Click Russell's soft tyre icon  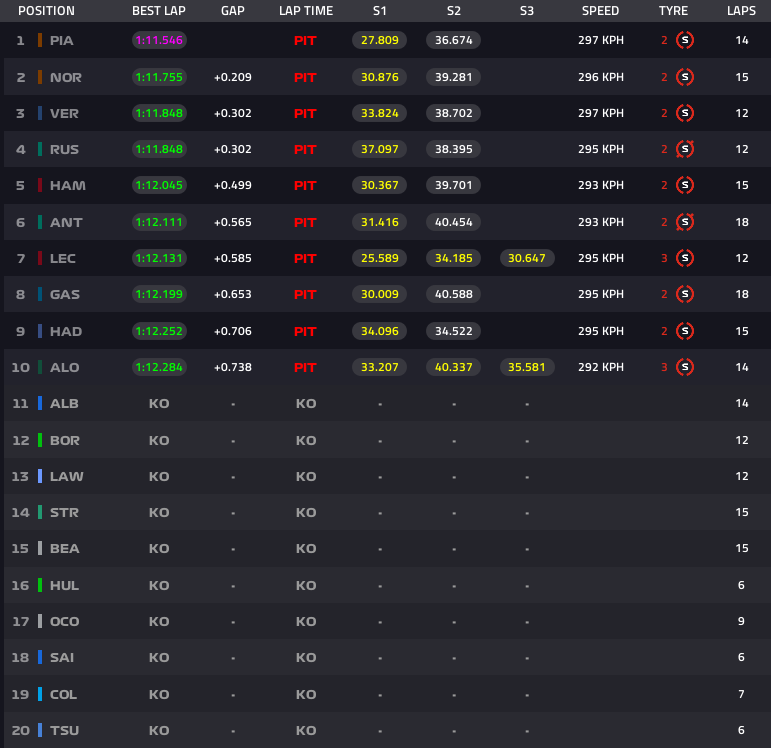(x=684, y=149)
